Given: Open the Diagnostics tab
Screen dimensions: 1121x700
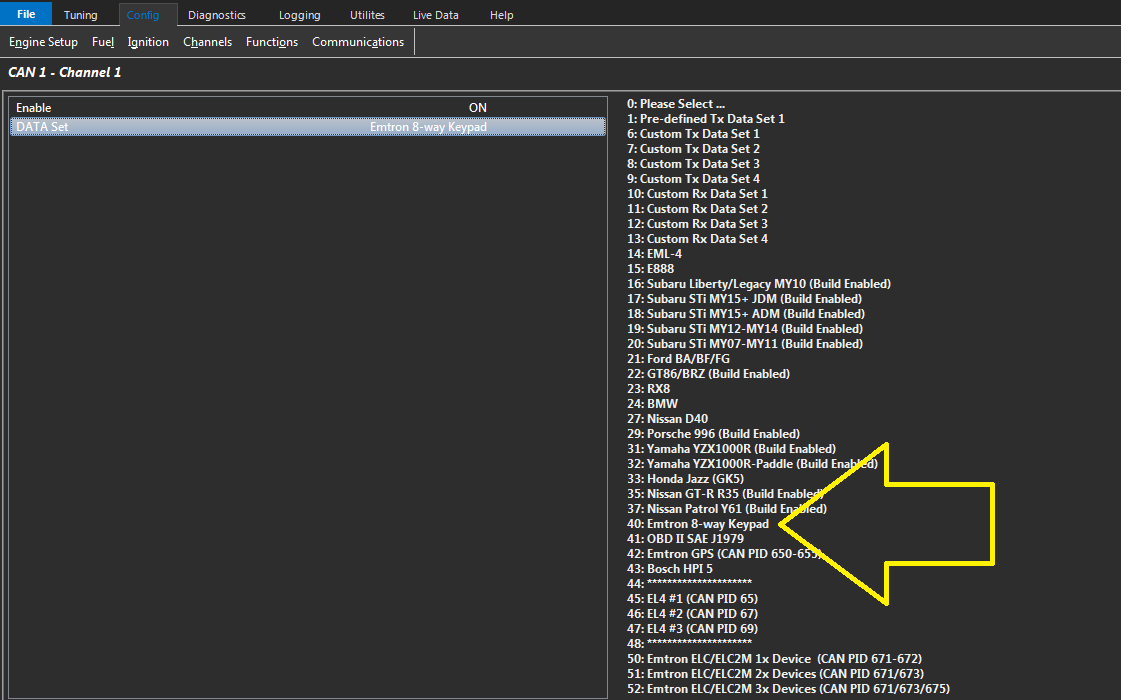Looking at the screenshot, I should pos(217,15).
